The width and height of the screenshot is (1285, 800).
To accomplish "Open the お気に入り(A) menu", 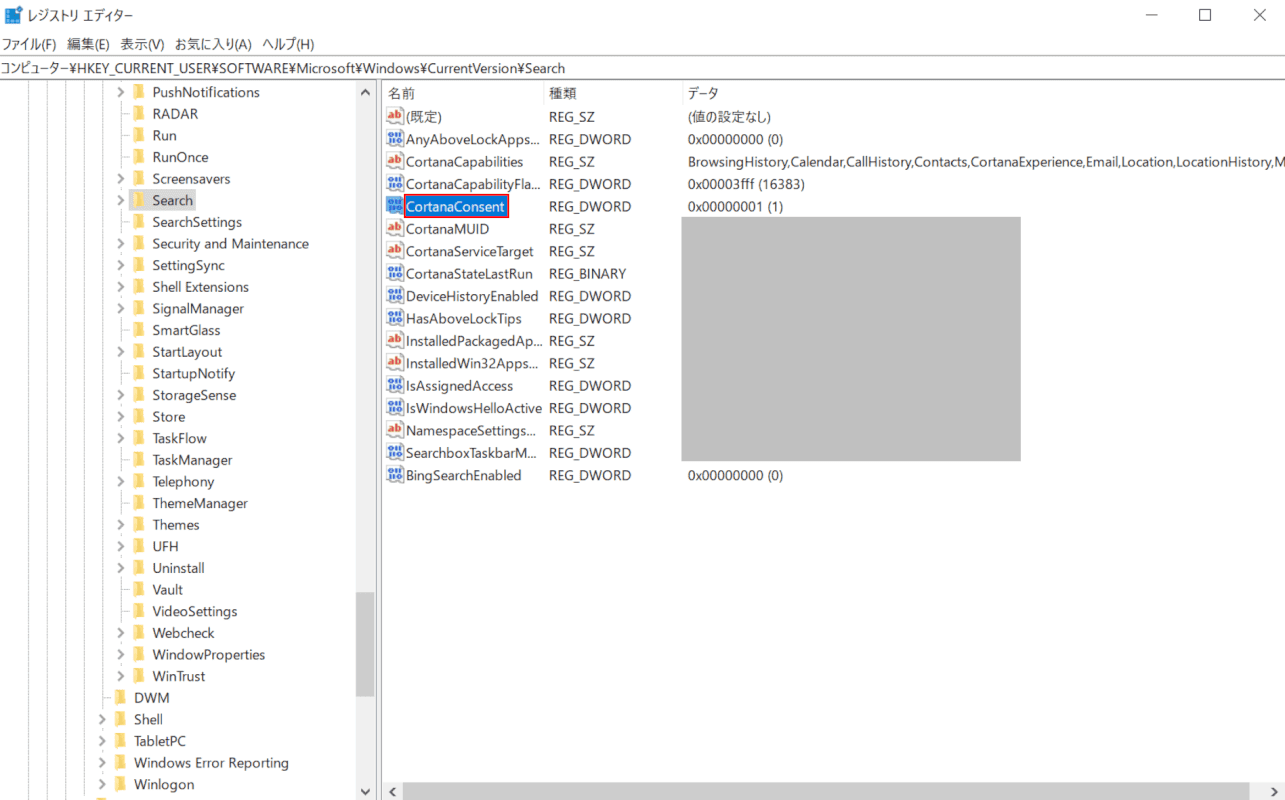I will click(x=213, y=44).
